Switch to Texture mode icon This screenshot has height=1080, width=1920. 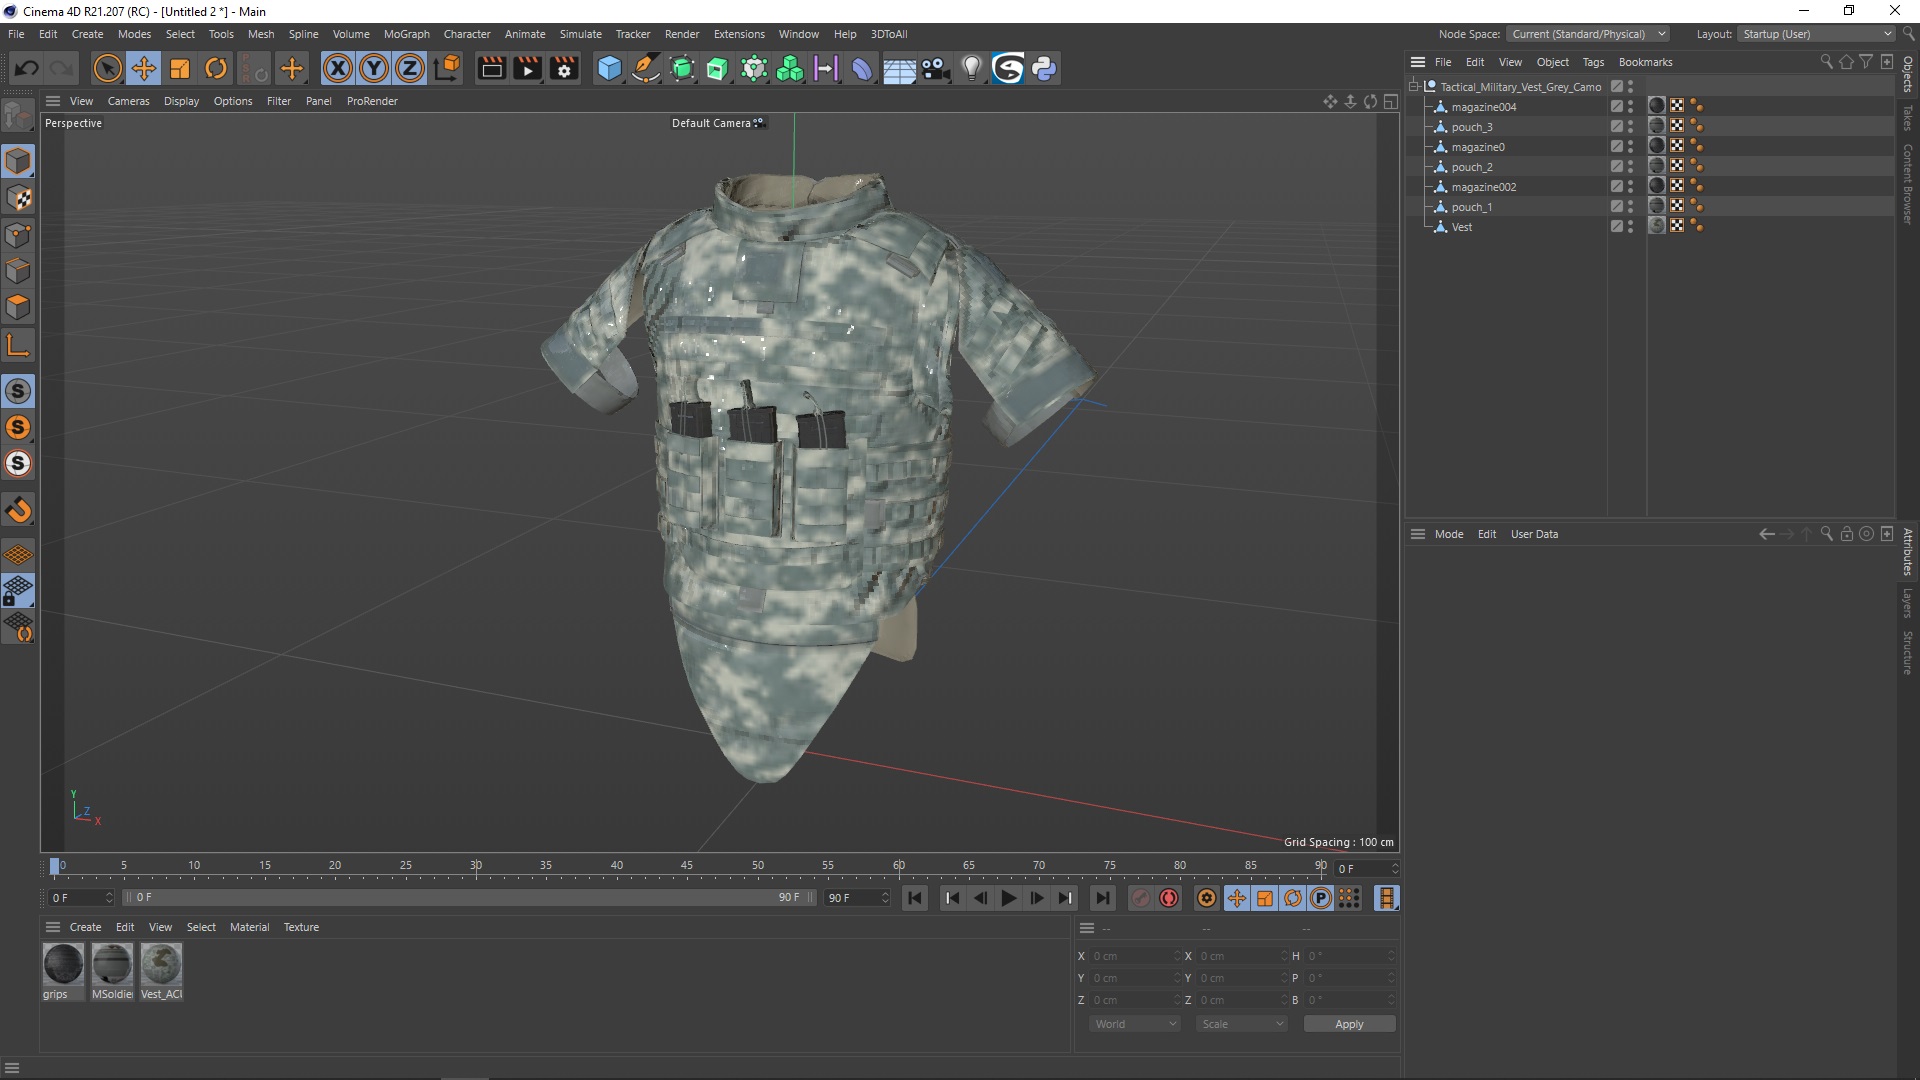(x=18, y=198)
